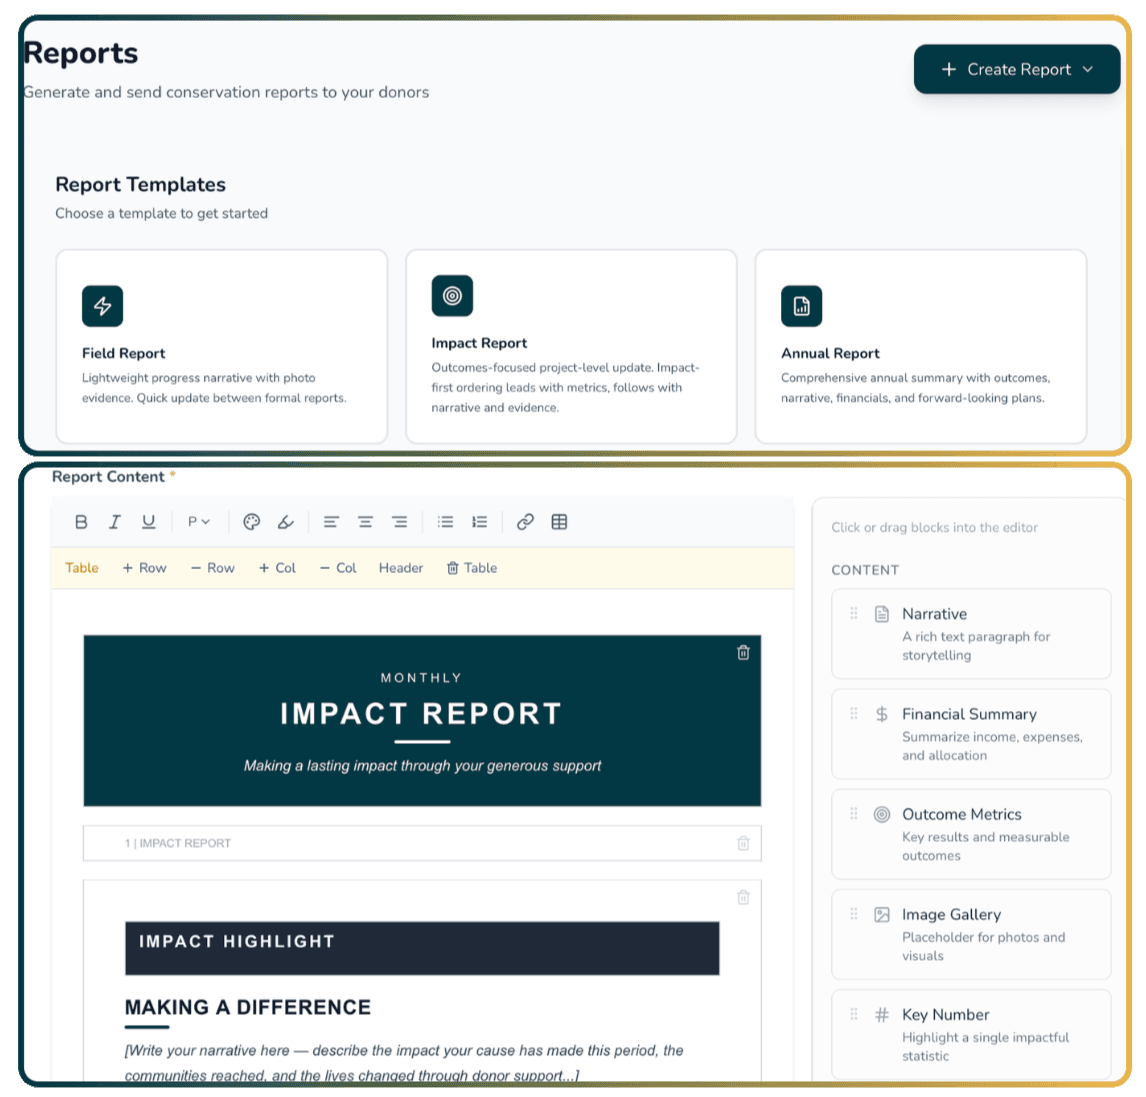This screenshot has height=1097, width=1146.
Task: Toggle underline formatting in editor toolbar
Action: point(148,522)
